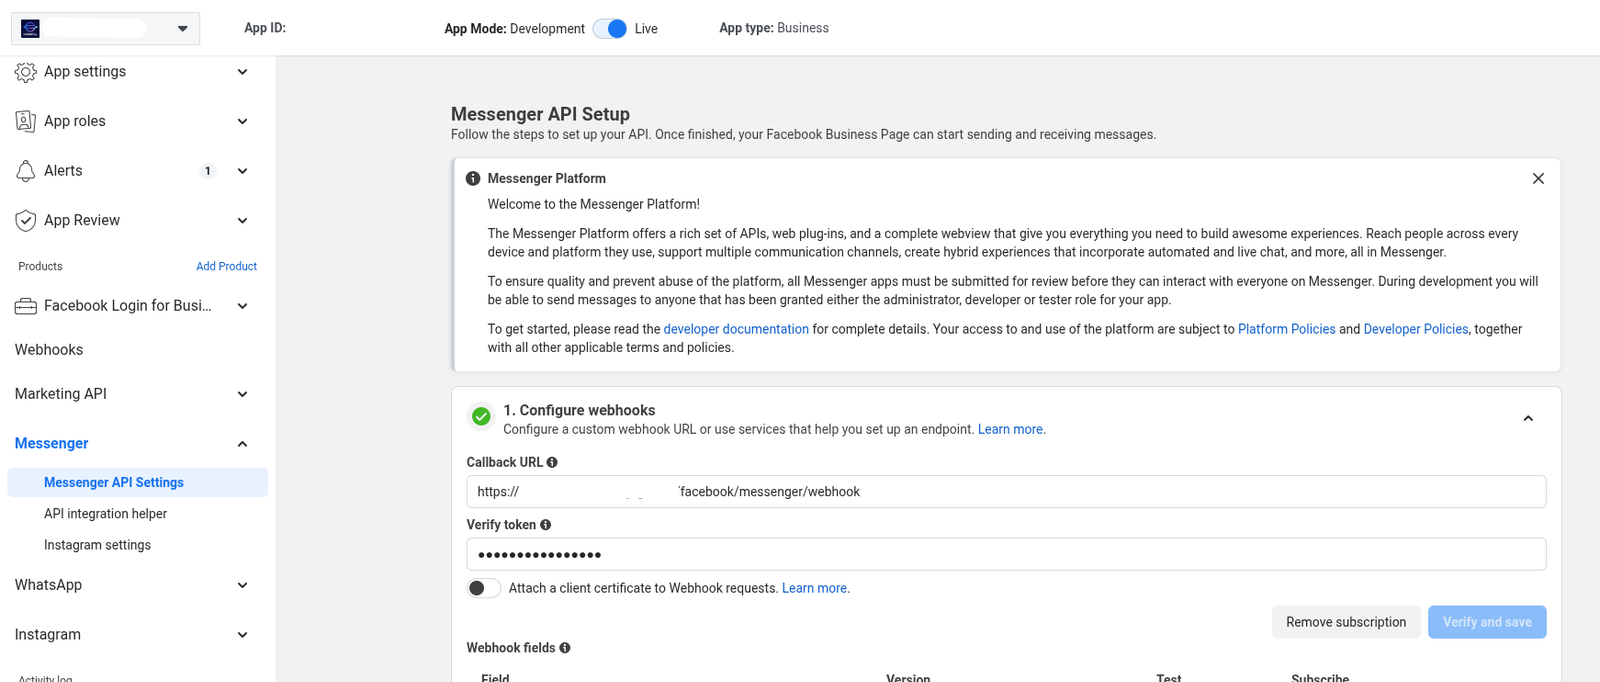
Task: Click the info icon beside Verify token
Action: [545, 524]
